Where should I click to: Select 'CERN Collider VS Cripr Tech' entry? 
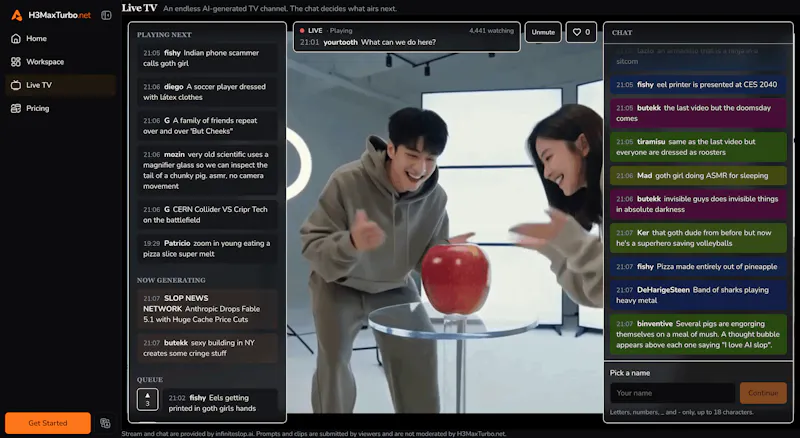pos(207,214)
